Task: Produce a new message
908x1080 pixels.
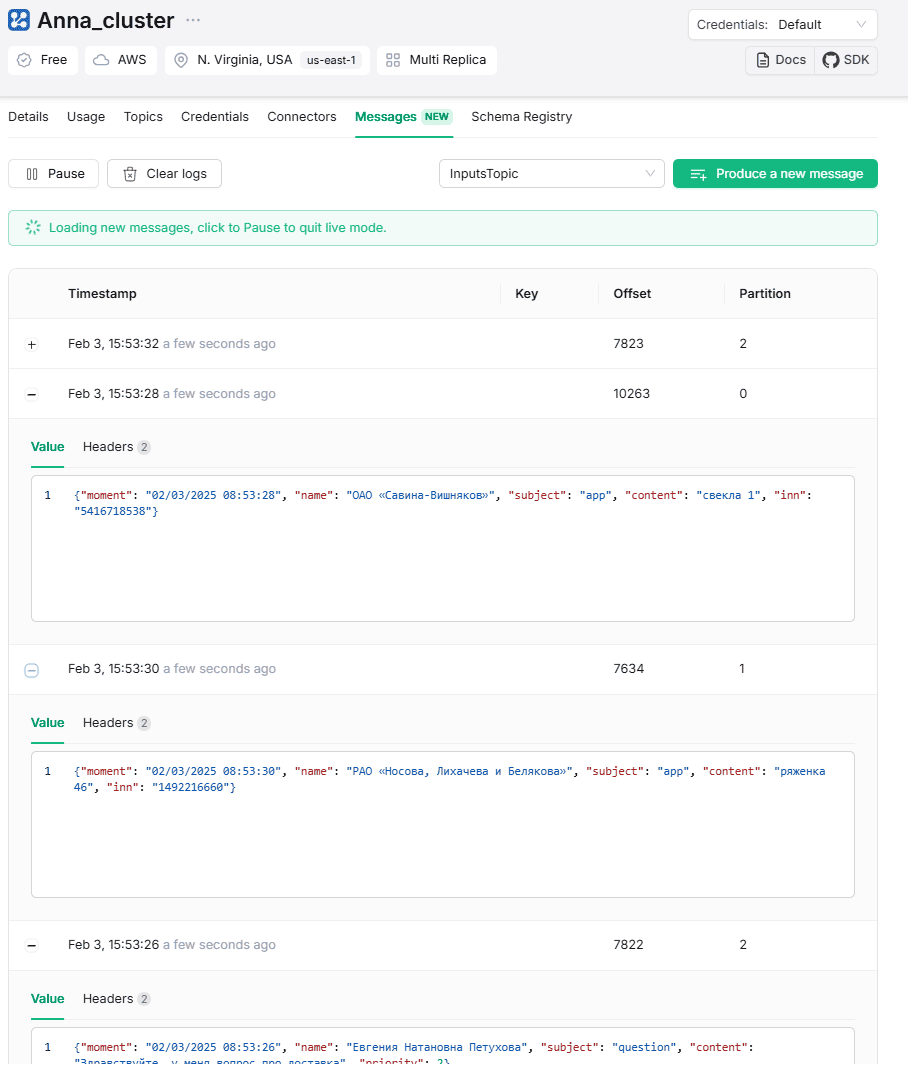Action: tap(775, 174)
